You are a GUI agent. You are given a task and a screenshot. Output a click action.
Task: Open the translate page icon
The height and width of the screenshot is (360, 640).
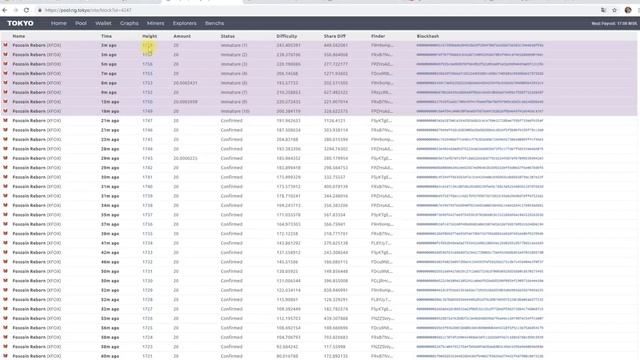603,10
